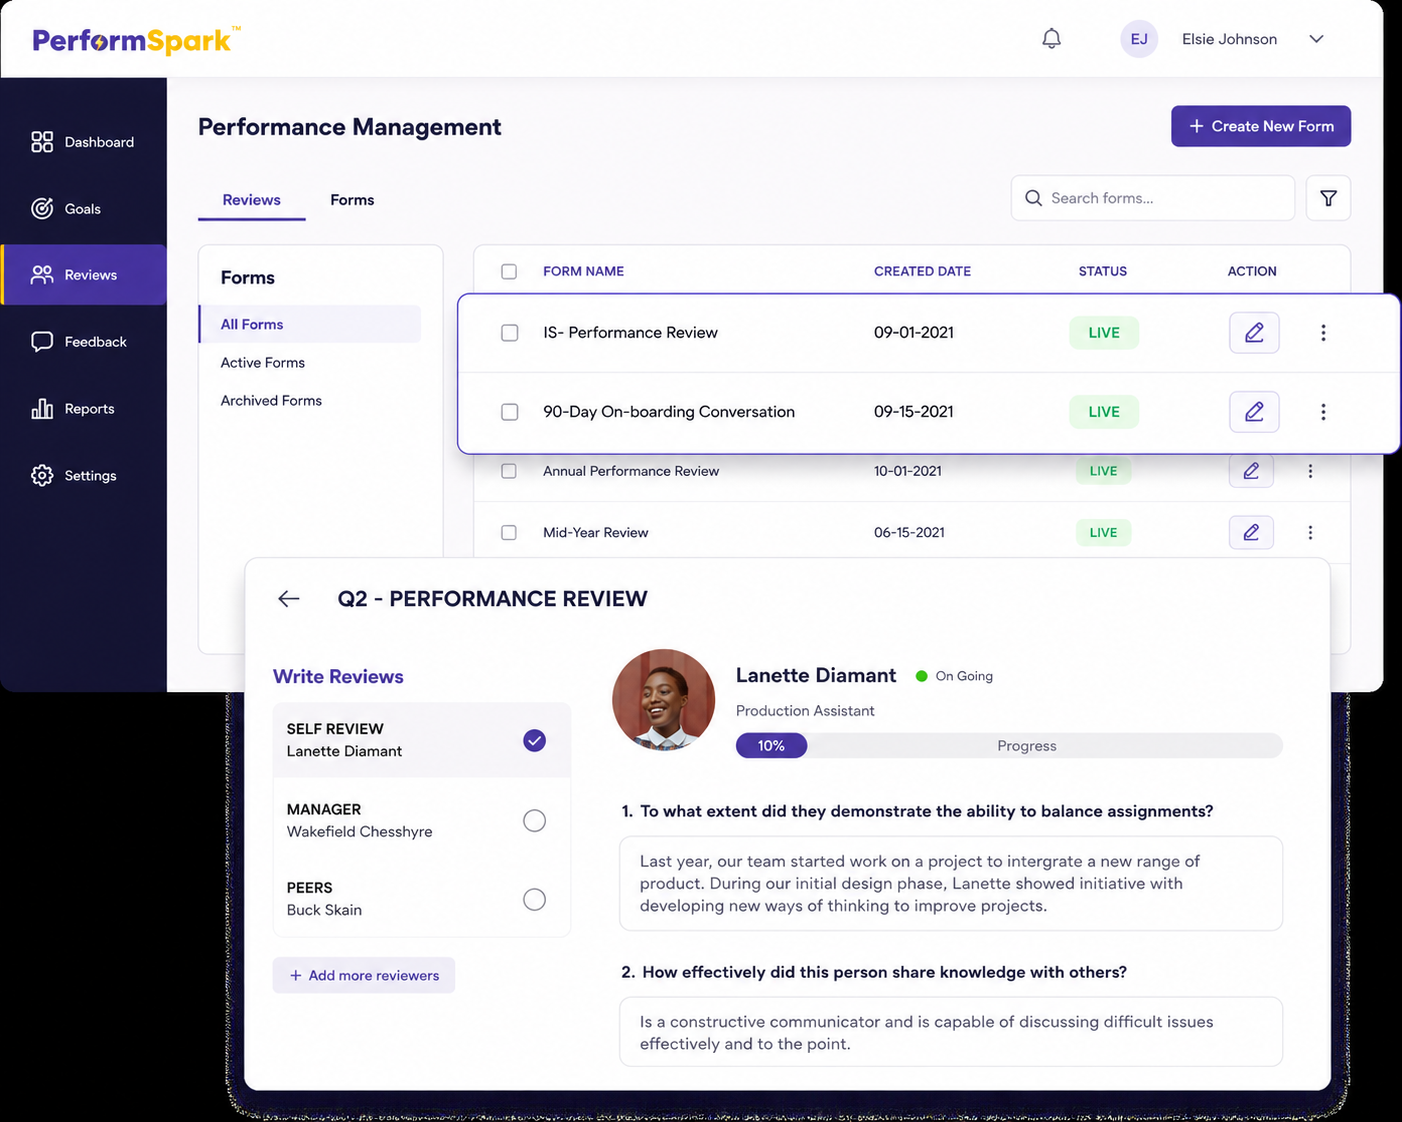Click the answer box for question 1
The height and width of the screenshot is (1122, 1402).
pos(951,884)
